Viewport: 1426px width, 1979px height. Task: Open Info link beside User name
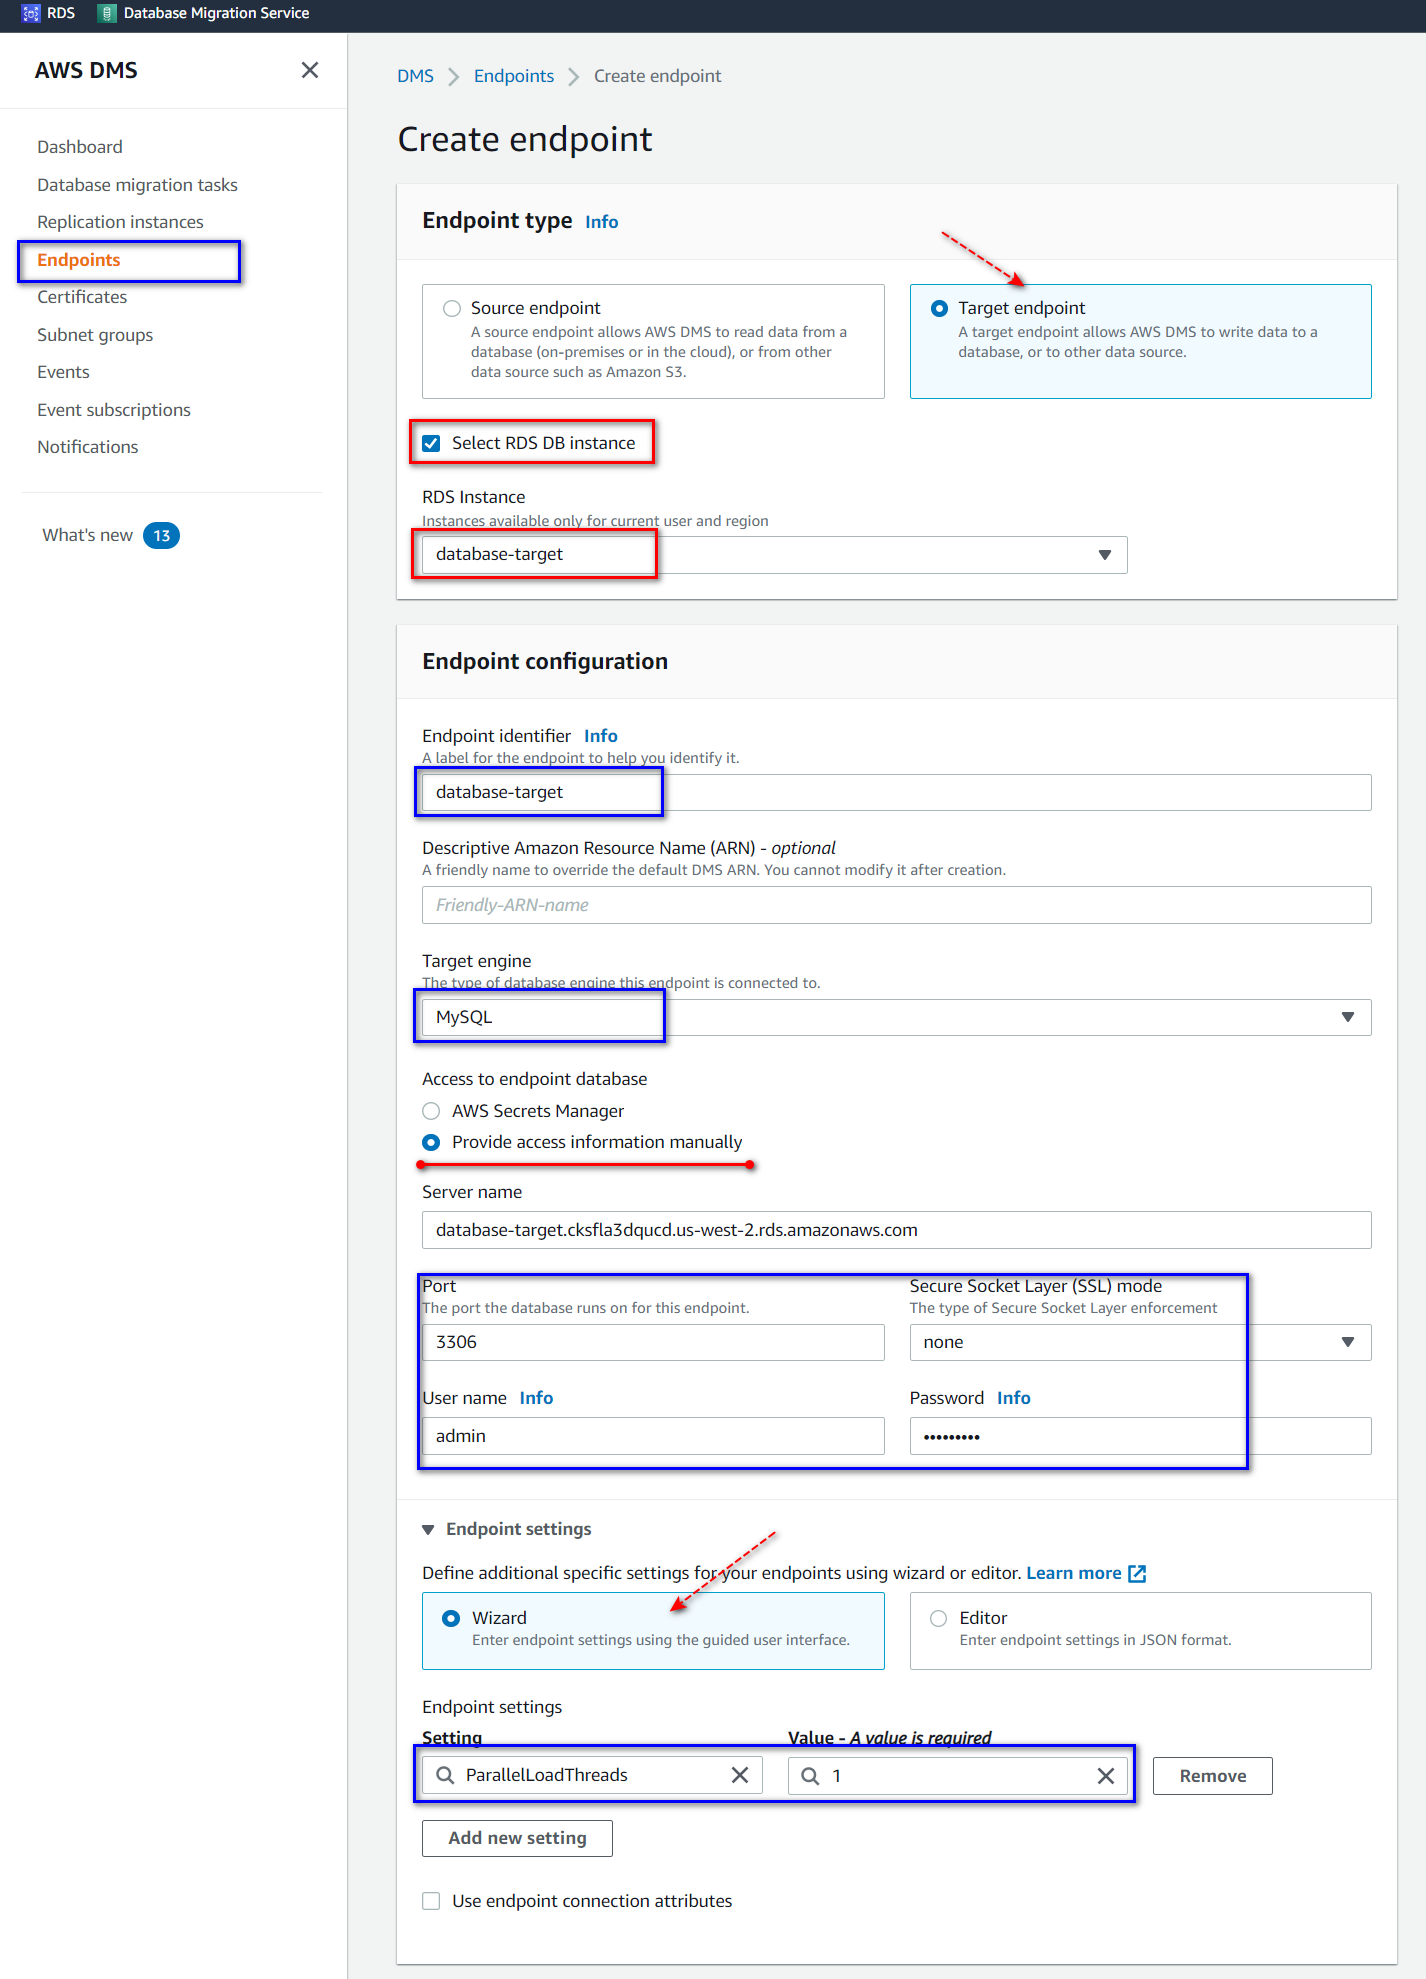[x=536, y=1398]
